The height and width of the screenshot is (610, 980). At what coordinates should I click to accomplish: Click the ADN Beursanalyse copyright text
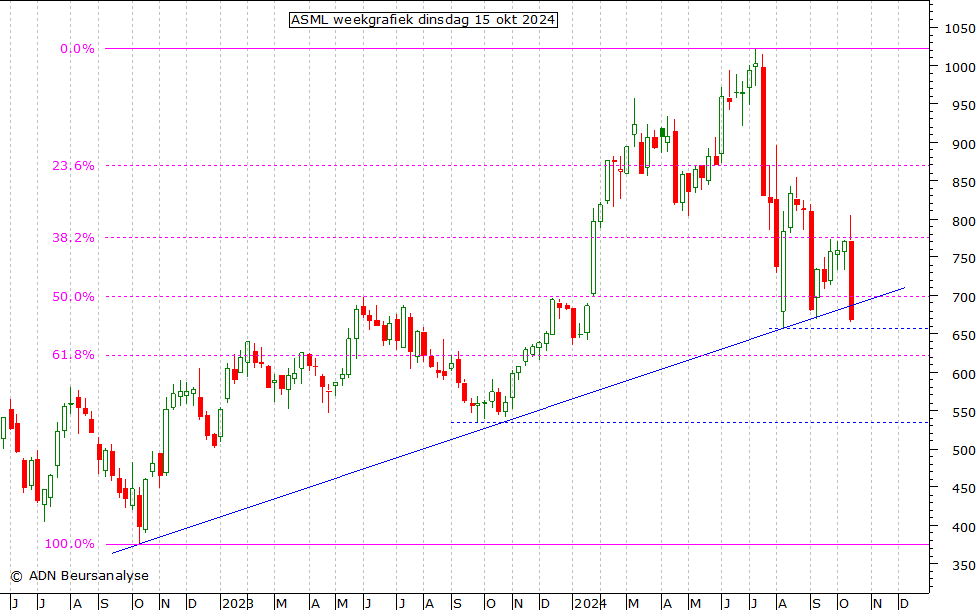pos(79,576)
